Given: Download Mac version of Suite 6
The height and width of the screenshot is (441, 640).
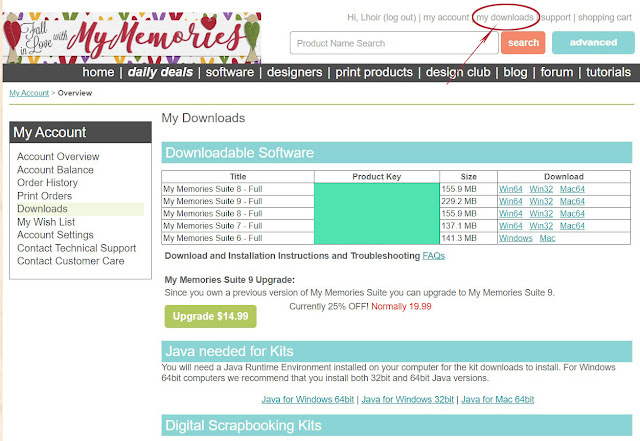Looking at the screenshot, I should tap(547, 238).
